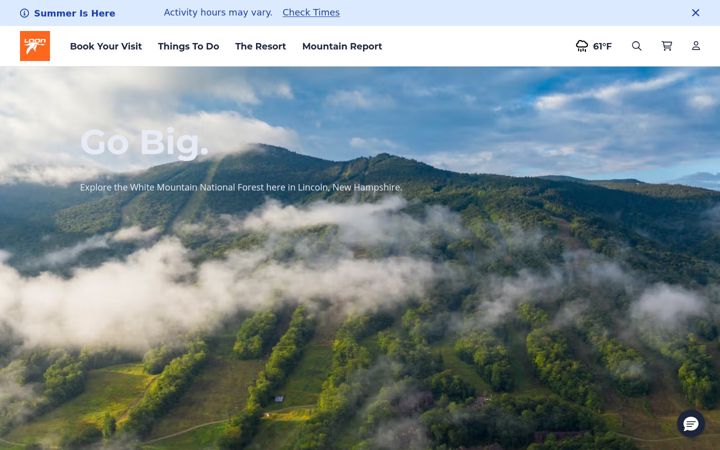Click the orange Loon Mountain logo

(35, 46)
